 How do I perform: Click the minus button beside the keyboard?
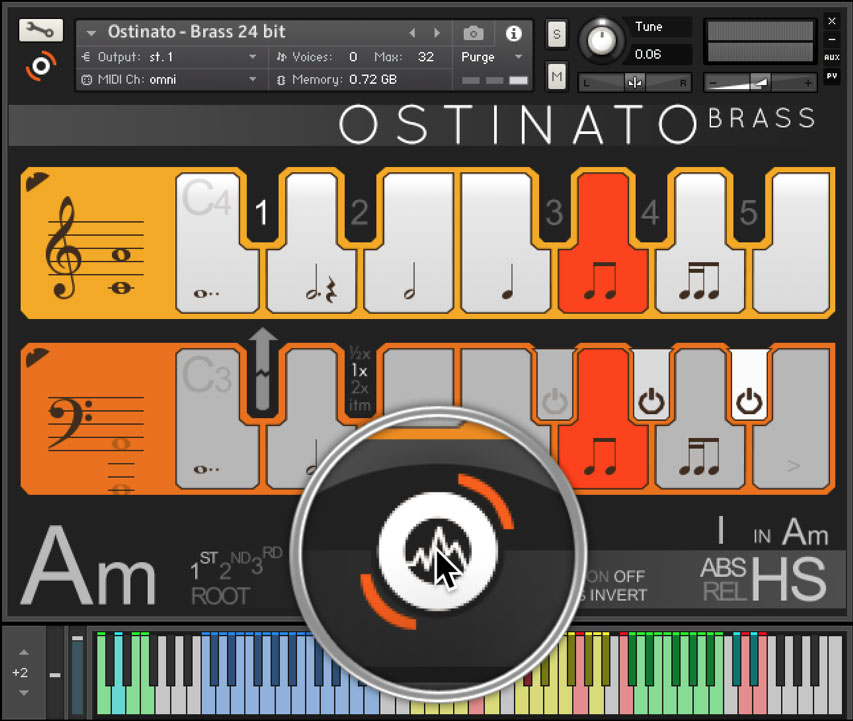point(54,675)
